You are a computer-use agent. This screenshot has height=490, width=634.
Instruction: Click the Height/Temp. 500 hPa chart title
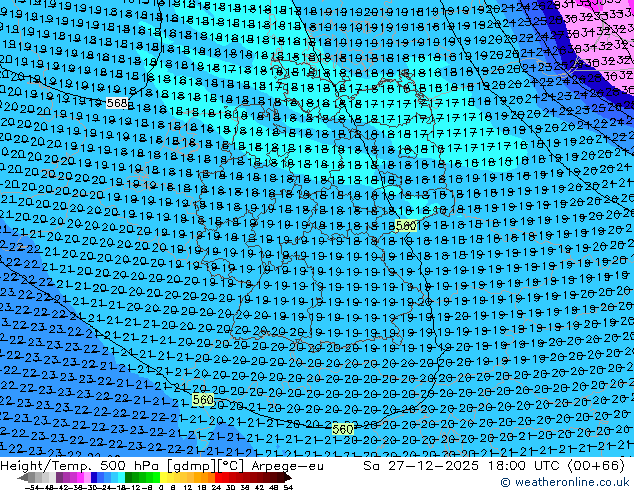81,466
